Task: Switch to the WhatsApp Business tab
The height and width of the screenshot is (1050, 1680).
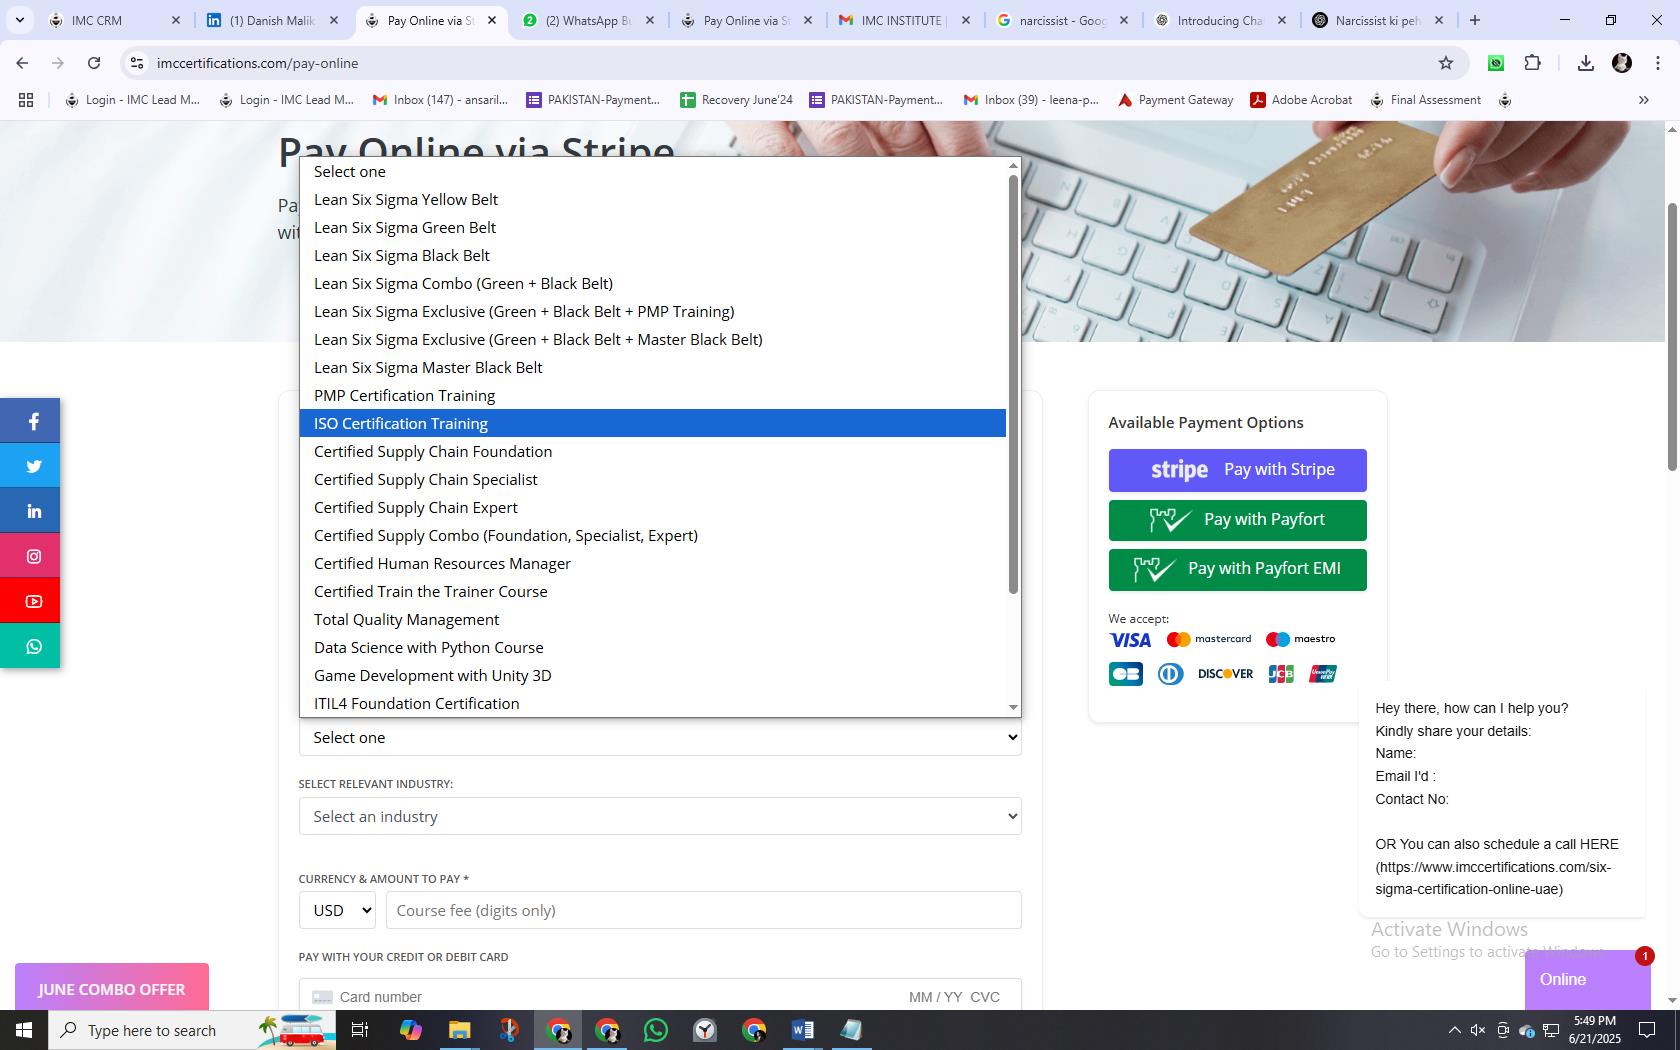Action: (x=588, y=20)
